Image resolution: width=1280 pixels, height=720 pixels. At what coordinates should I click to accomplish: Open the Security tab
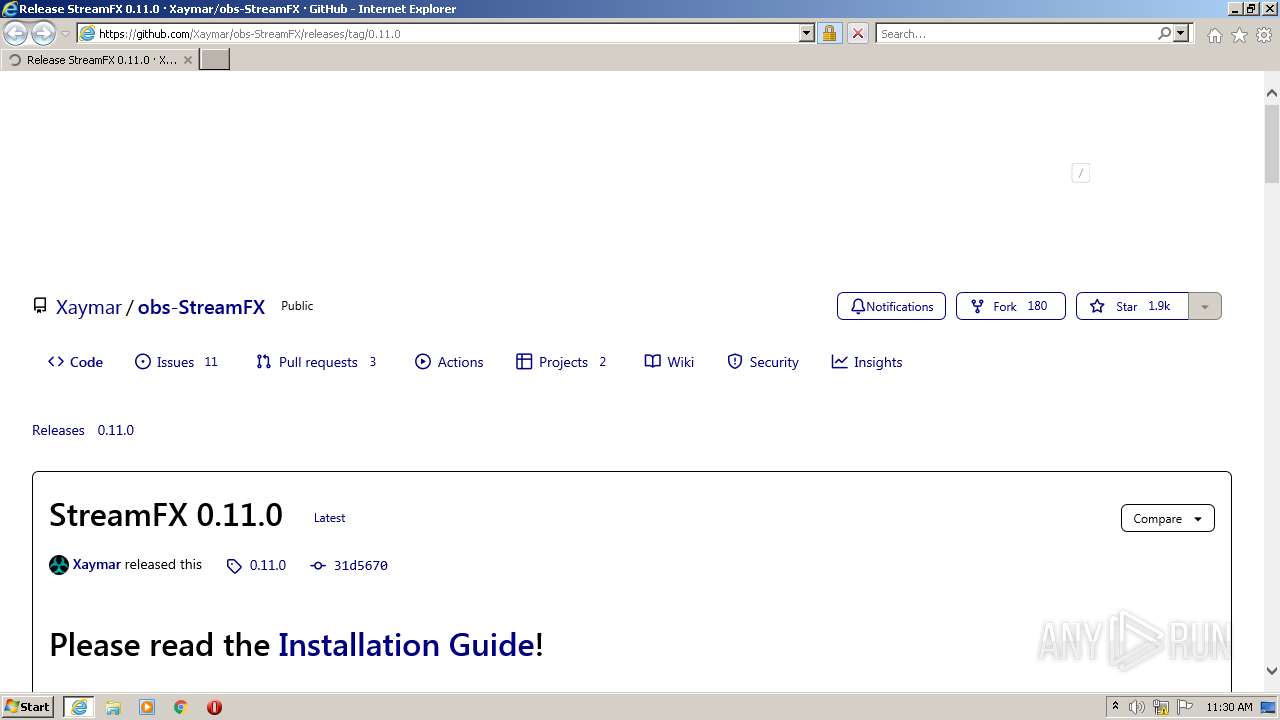pos(763,362)
